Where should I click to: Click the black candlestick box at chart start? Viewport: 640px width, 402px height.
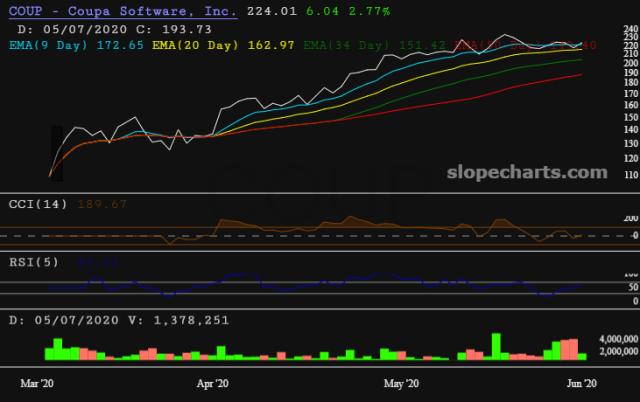click(55, 154)
